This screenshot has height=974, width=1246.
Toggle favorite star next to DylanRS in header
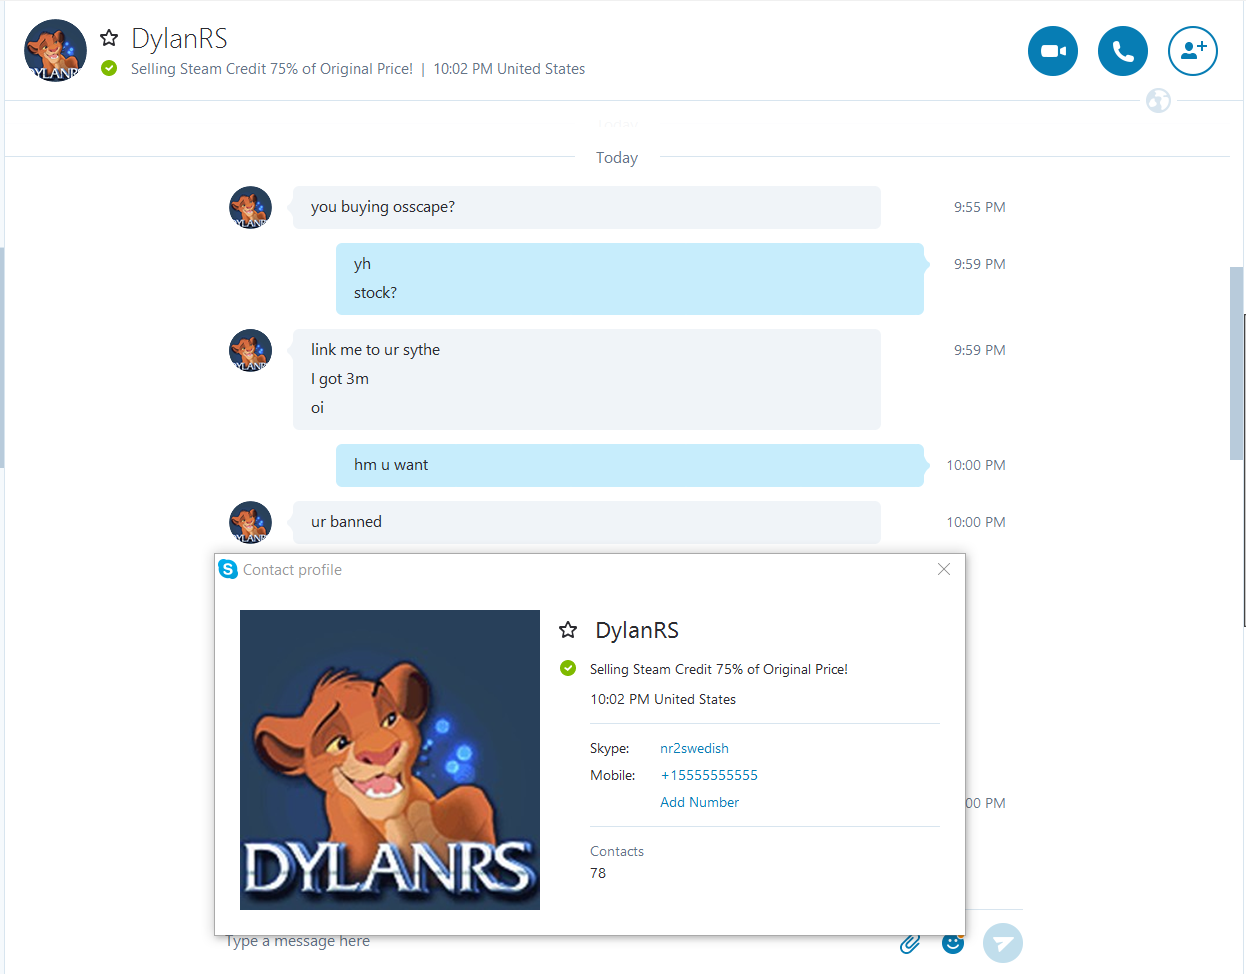[x=109, y=38]
